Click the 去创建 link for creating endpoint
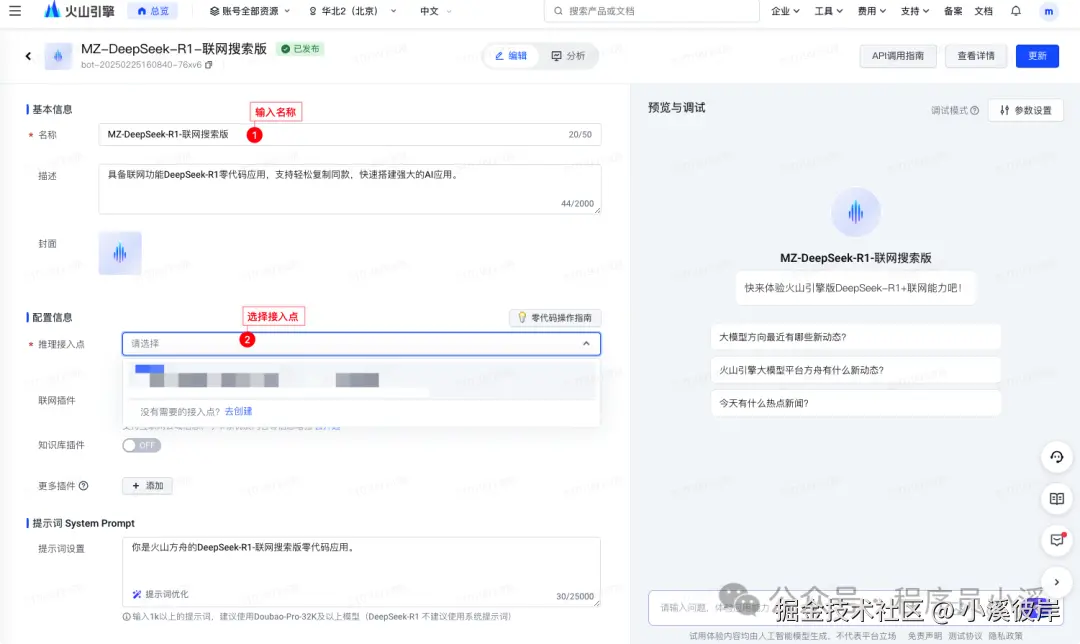Image resolution: width=1080 pixels, height=644 pixels. [x=240, y=411]
